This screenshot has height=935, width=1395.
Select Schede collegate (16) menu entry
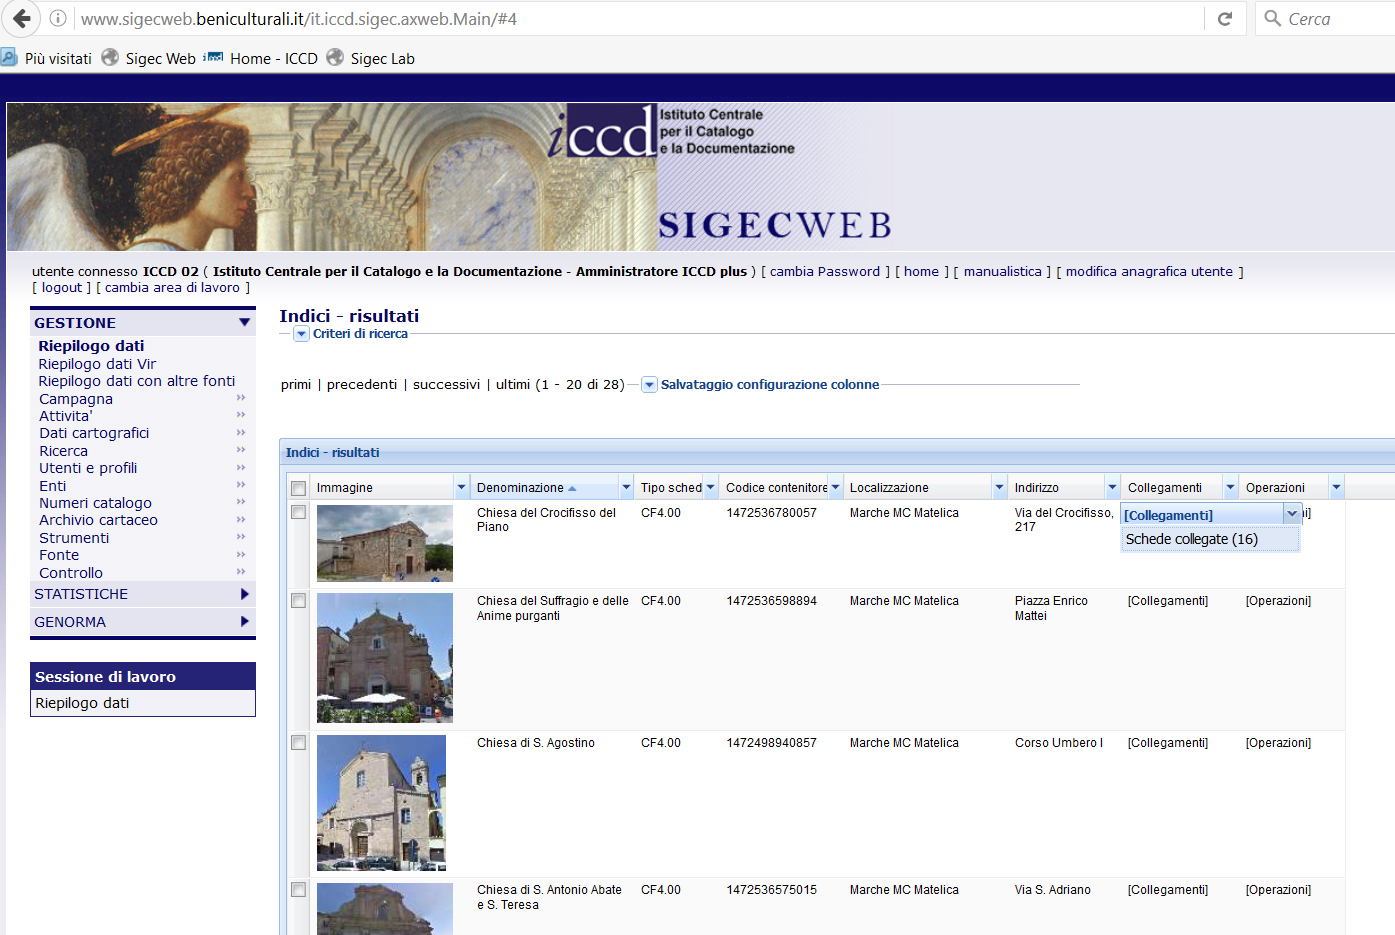pyautogui.click(x=1191, y=539)
